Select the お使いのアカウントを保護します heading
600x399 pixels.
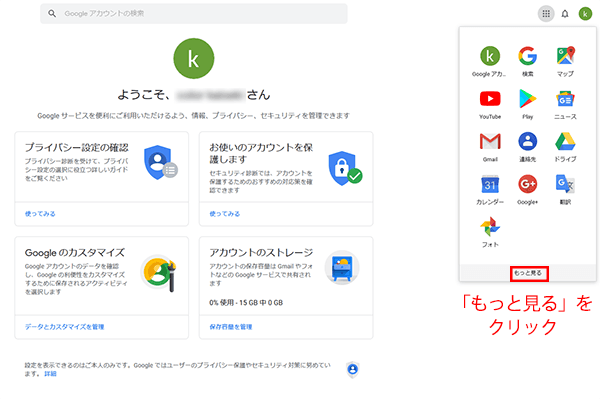coord(261,153)
